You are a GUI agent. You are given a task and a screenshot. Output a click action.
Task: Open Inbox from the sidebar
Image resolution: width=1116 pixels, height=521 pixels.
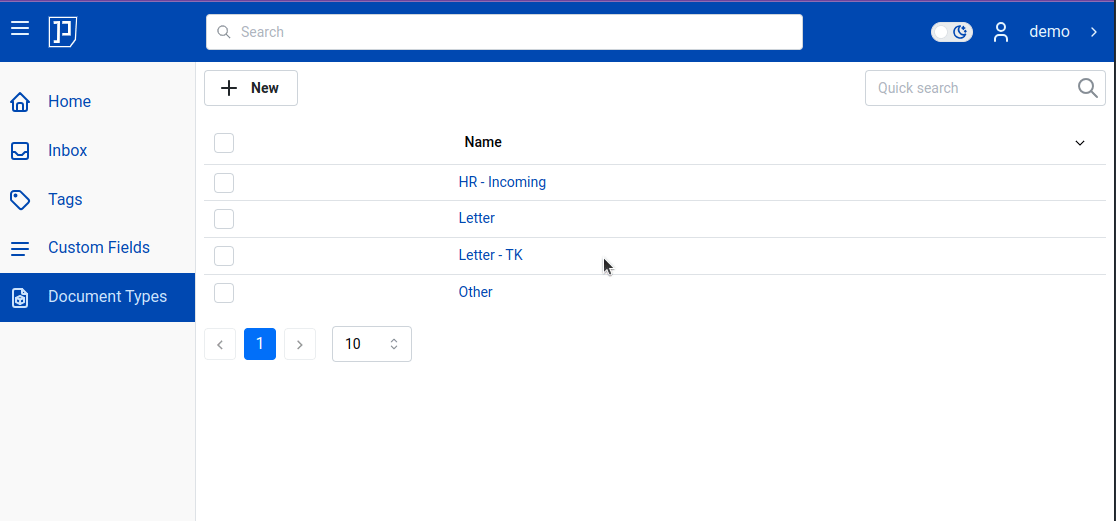point(98,151)
